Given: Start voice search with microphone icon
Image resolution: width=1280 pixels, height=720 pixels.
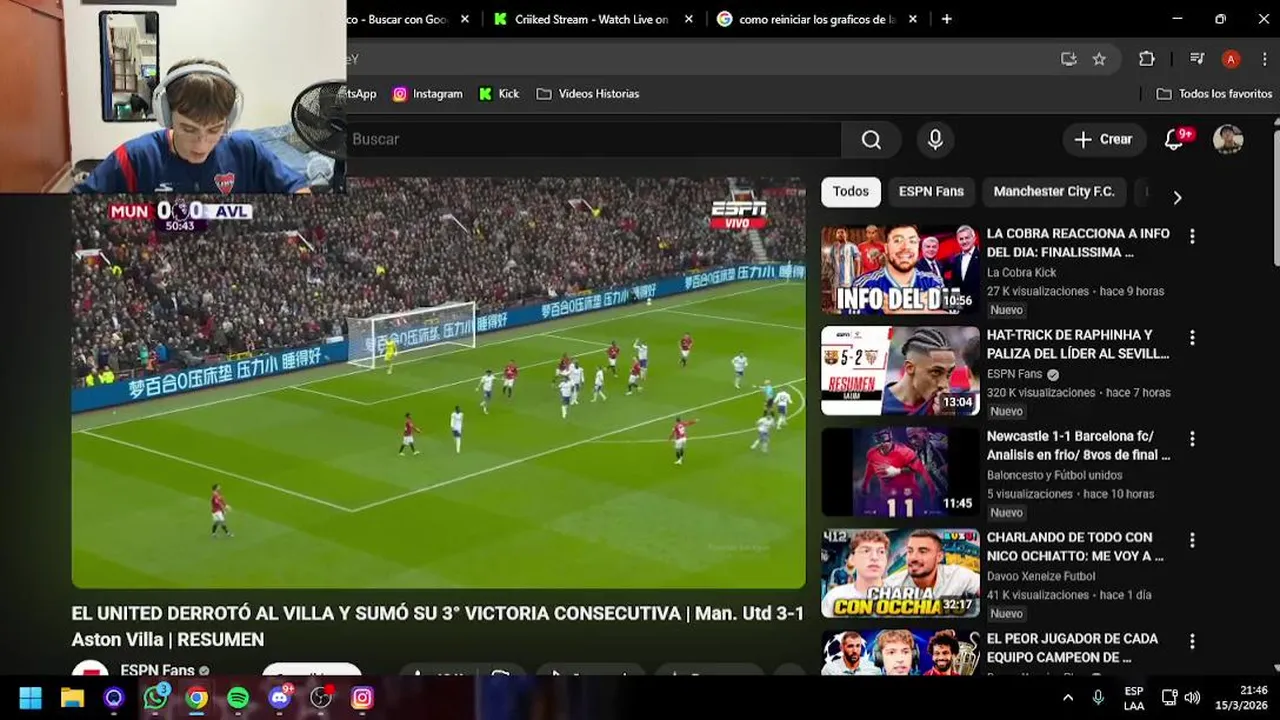Looking at the screenshot, I should 935,140.
